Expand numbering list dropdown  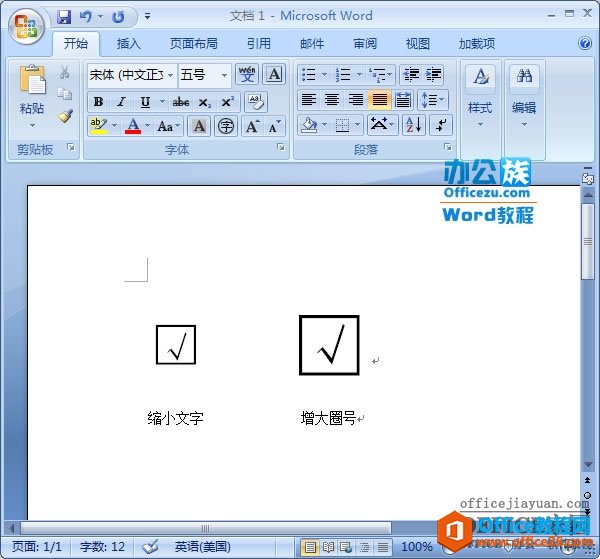pos(359,74)
